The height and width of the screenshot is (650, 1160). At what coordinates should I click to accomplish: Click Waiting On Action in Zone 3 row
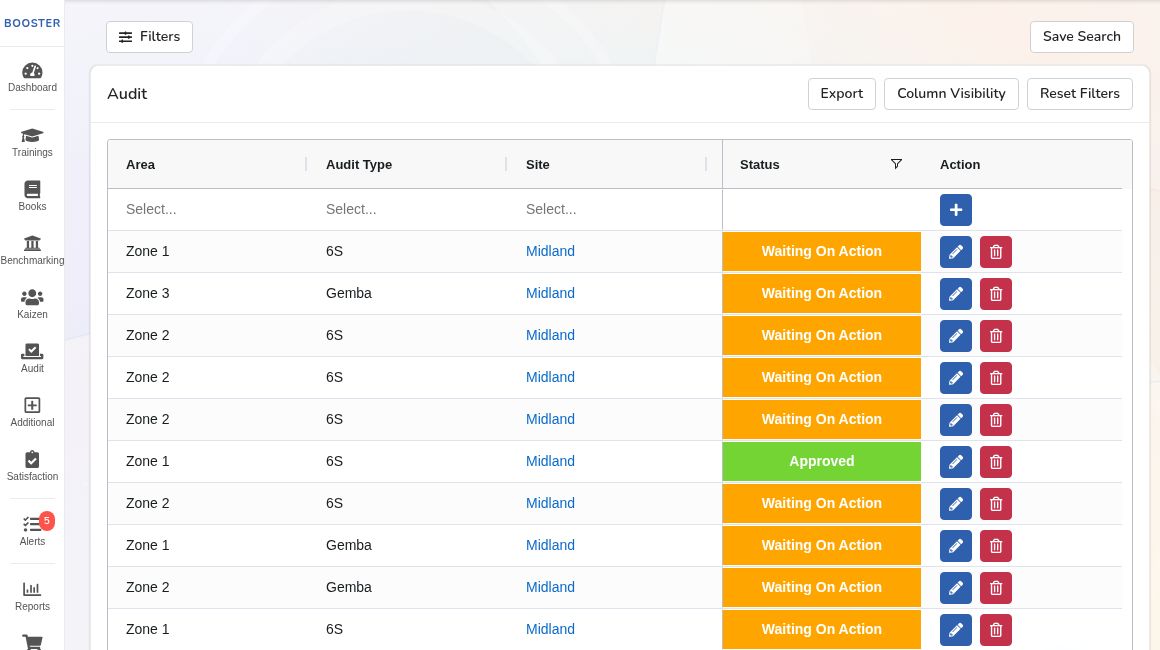click(821, 294)
